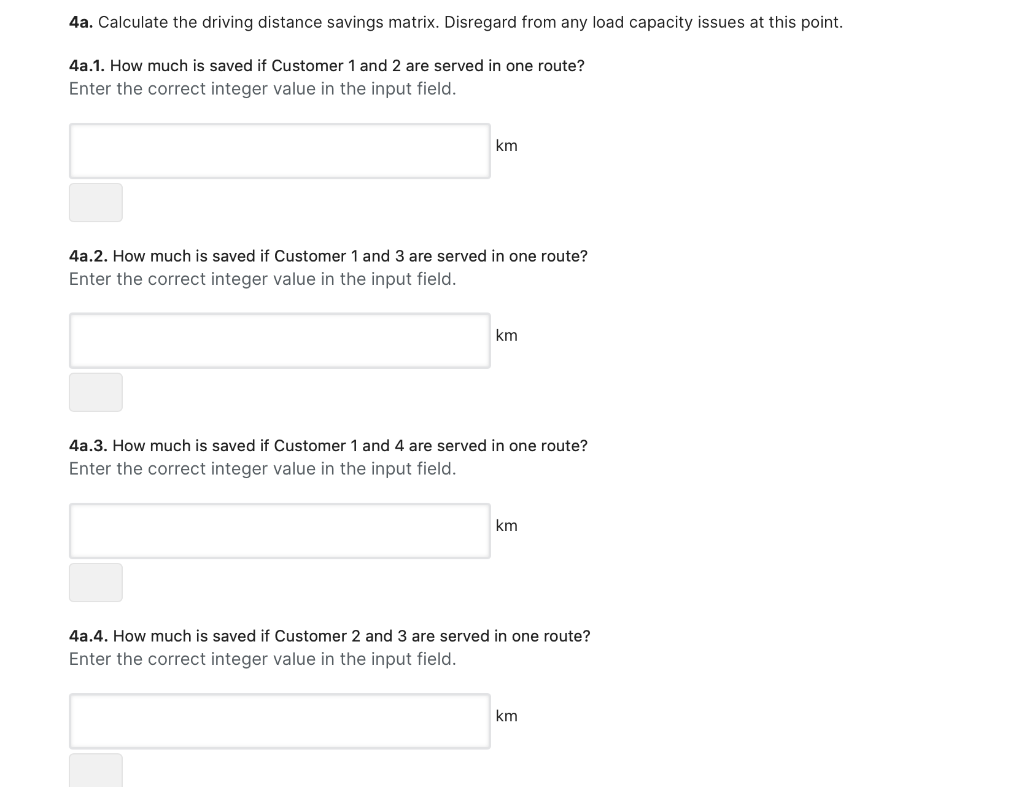Click the instruction line under question 4a.3
1024x787 pixels.
261,468
